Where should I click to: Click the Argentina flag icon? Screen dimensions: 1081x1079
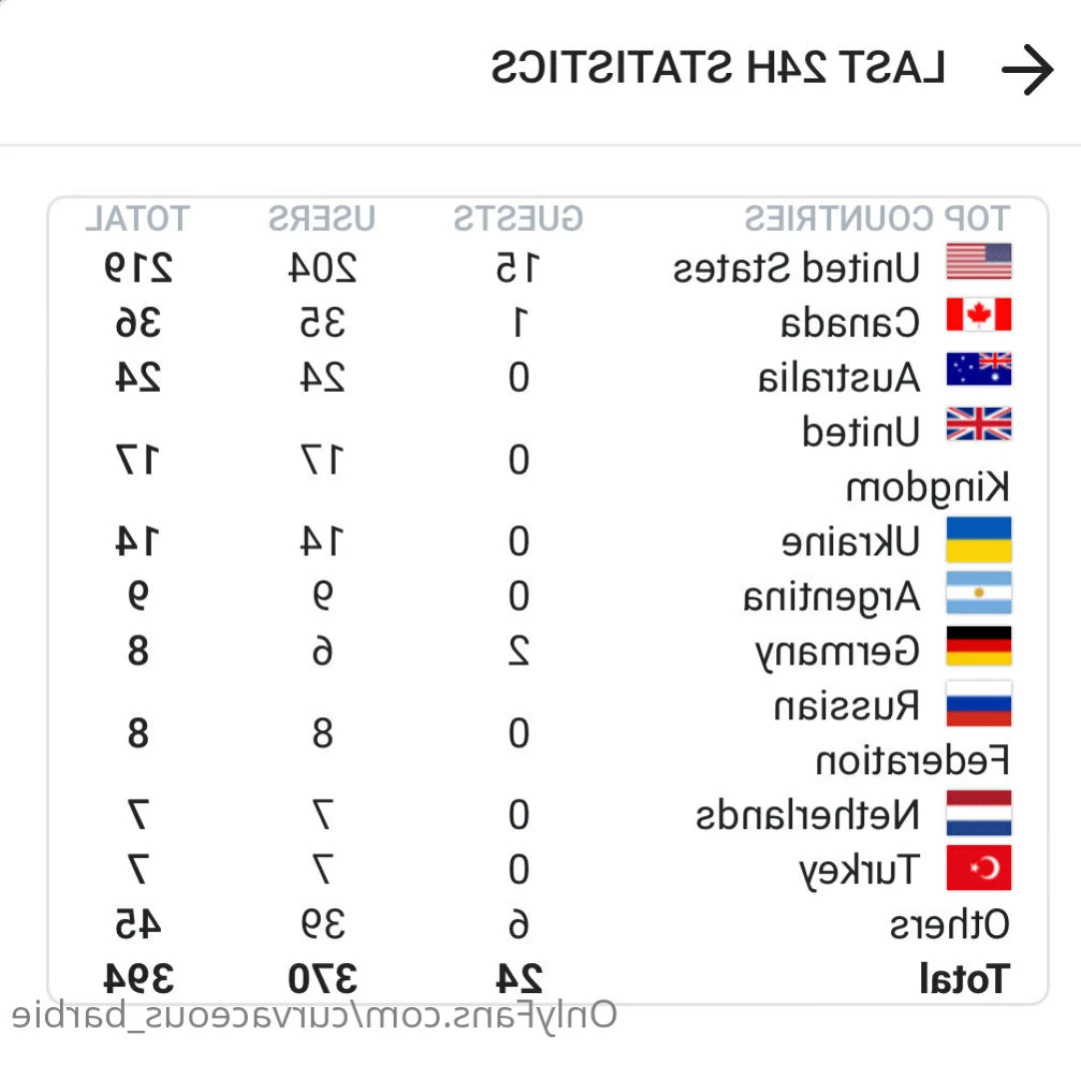click(x=979, y=594)
